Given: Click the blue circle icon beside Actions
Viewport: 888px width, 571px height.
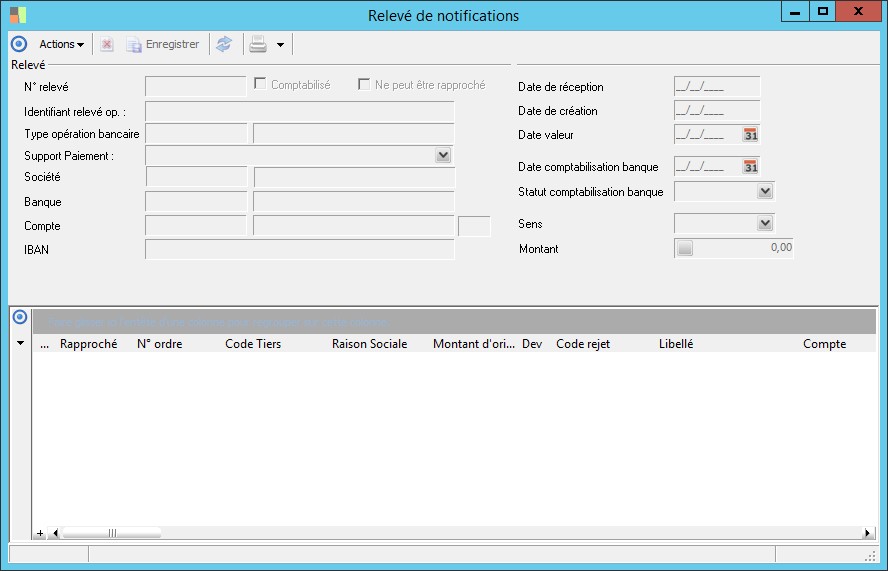Looking at the screenshot, I should (x=19, y=44).
